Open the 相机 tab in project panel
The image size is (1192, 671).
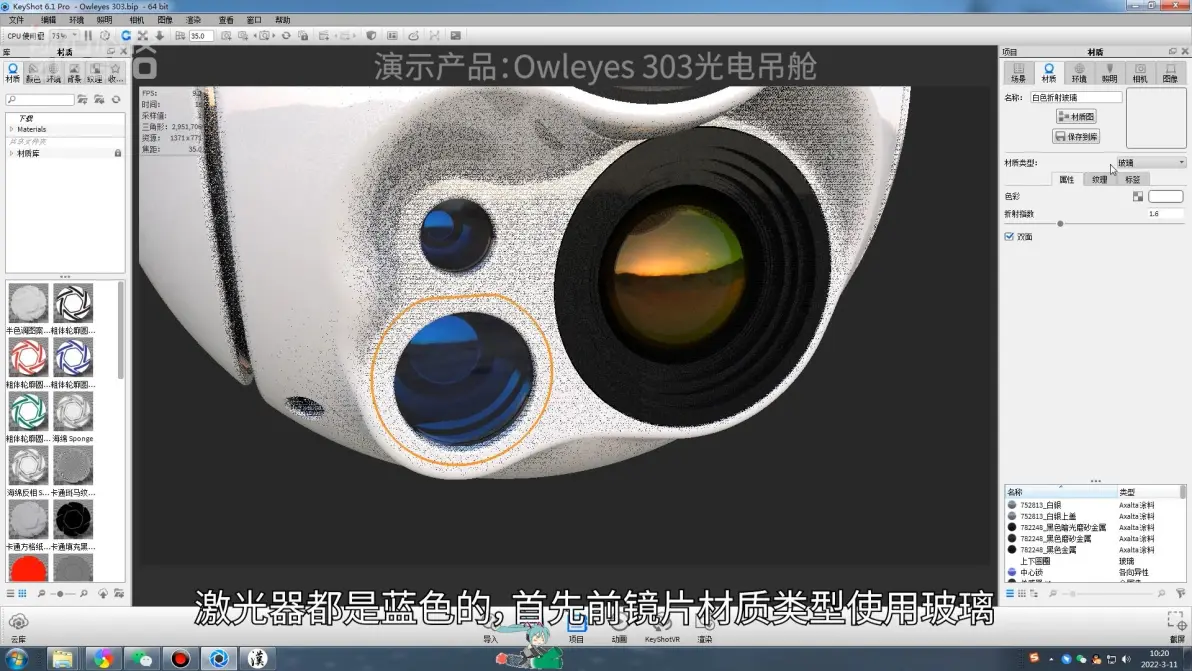(x=1140, y=73)
